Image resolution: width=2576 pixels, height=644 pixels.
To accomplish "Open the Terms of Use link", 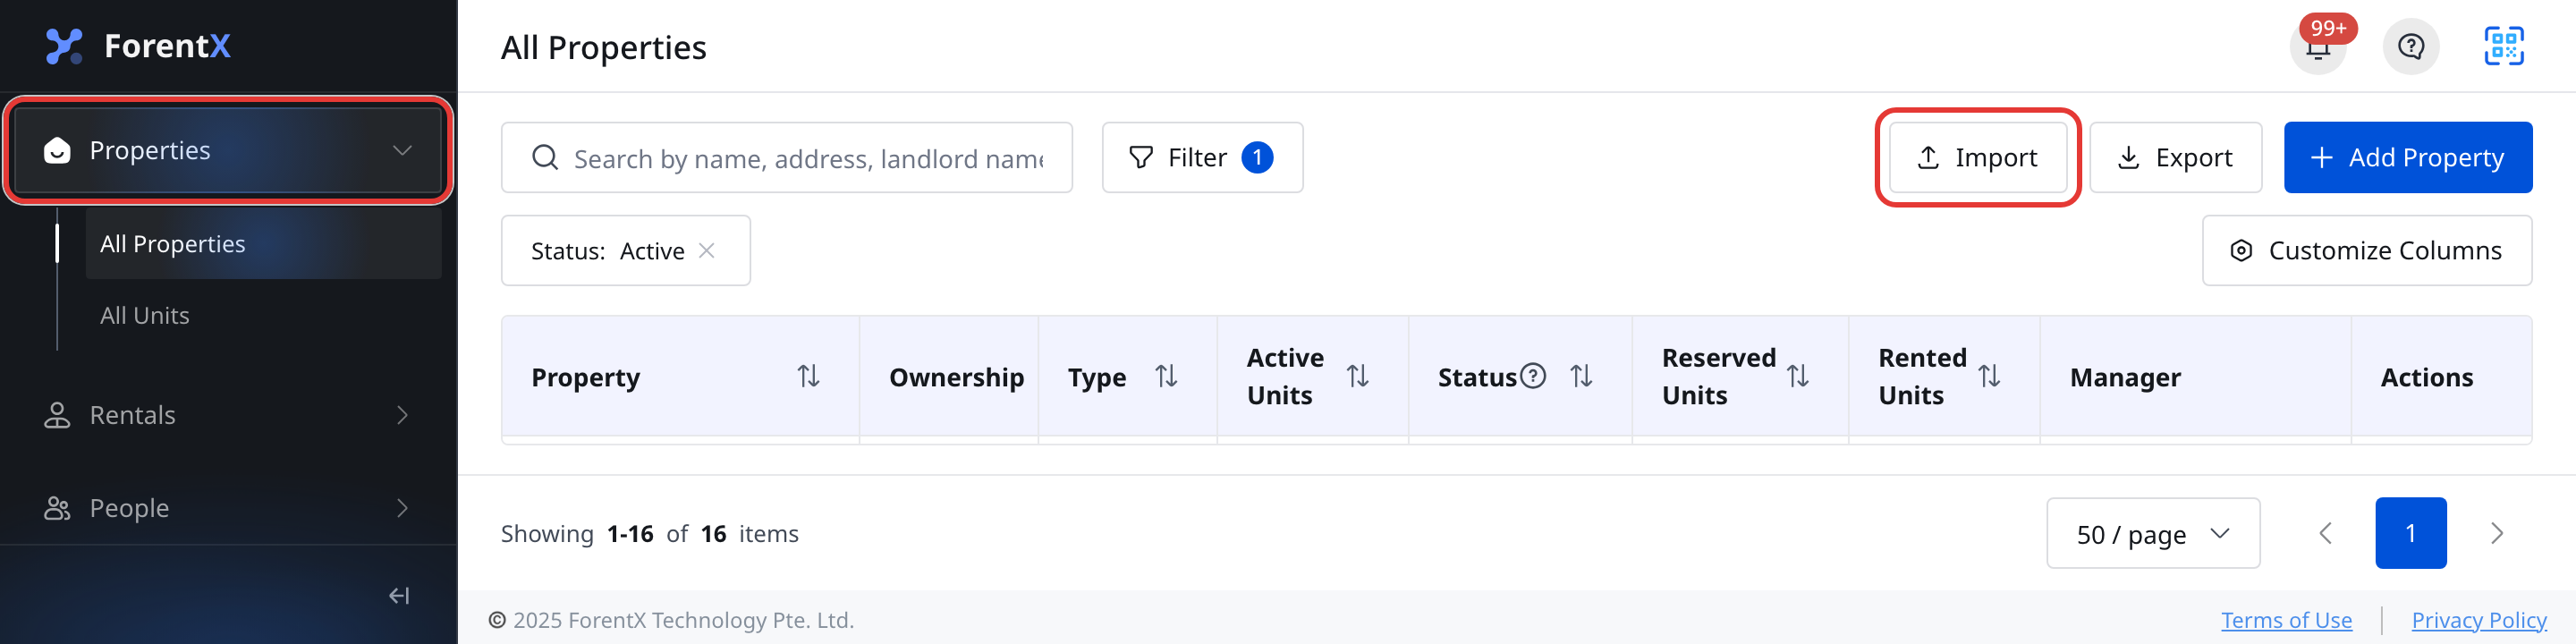I will point(2286,620).
